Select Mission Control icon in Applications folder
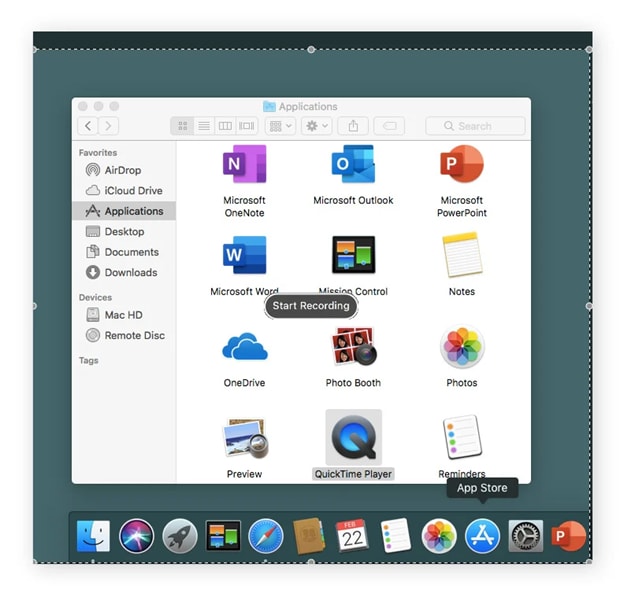This screenshot has width=624, height=601. tap(353, 255)
